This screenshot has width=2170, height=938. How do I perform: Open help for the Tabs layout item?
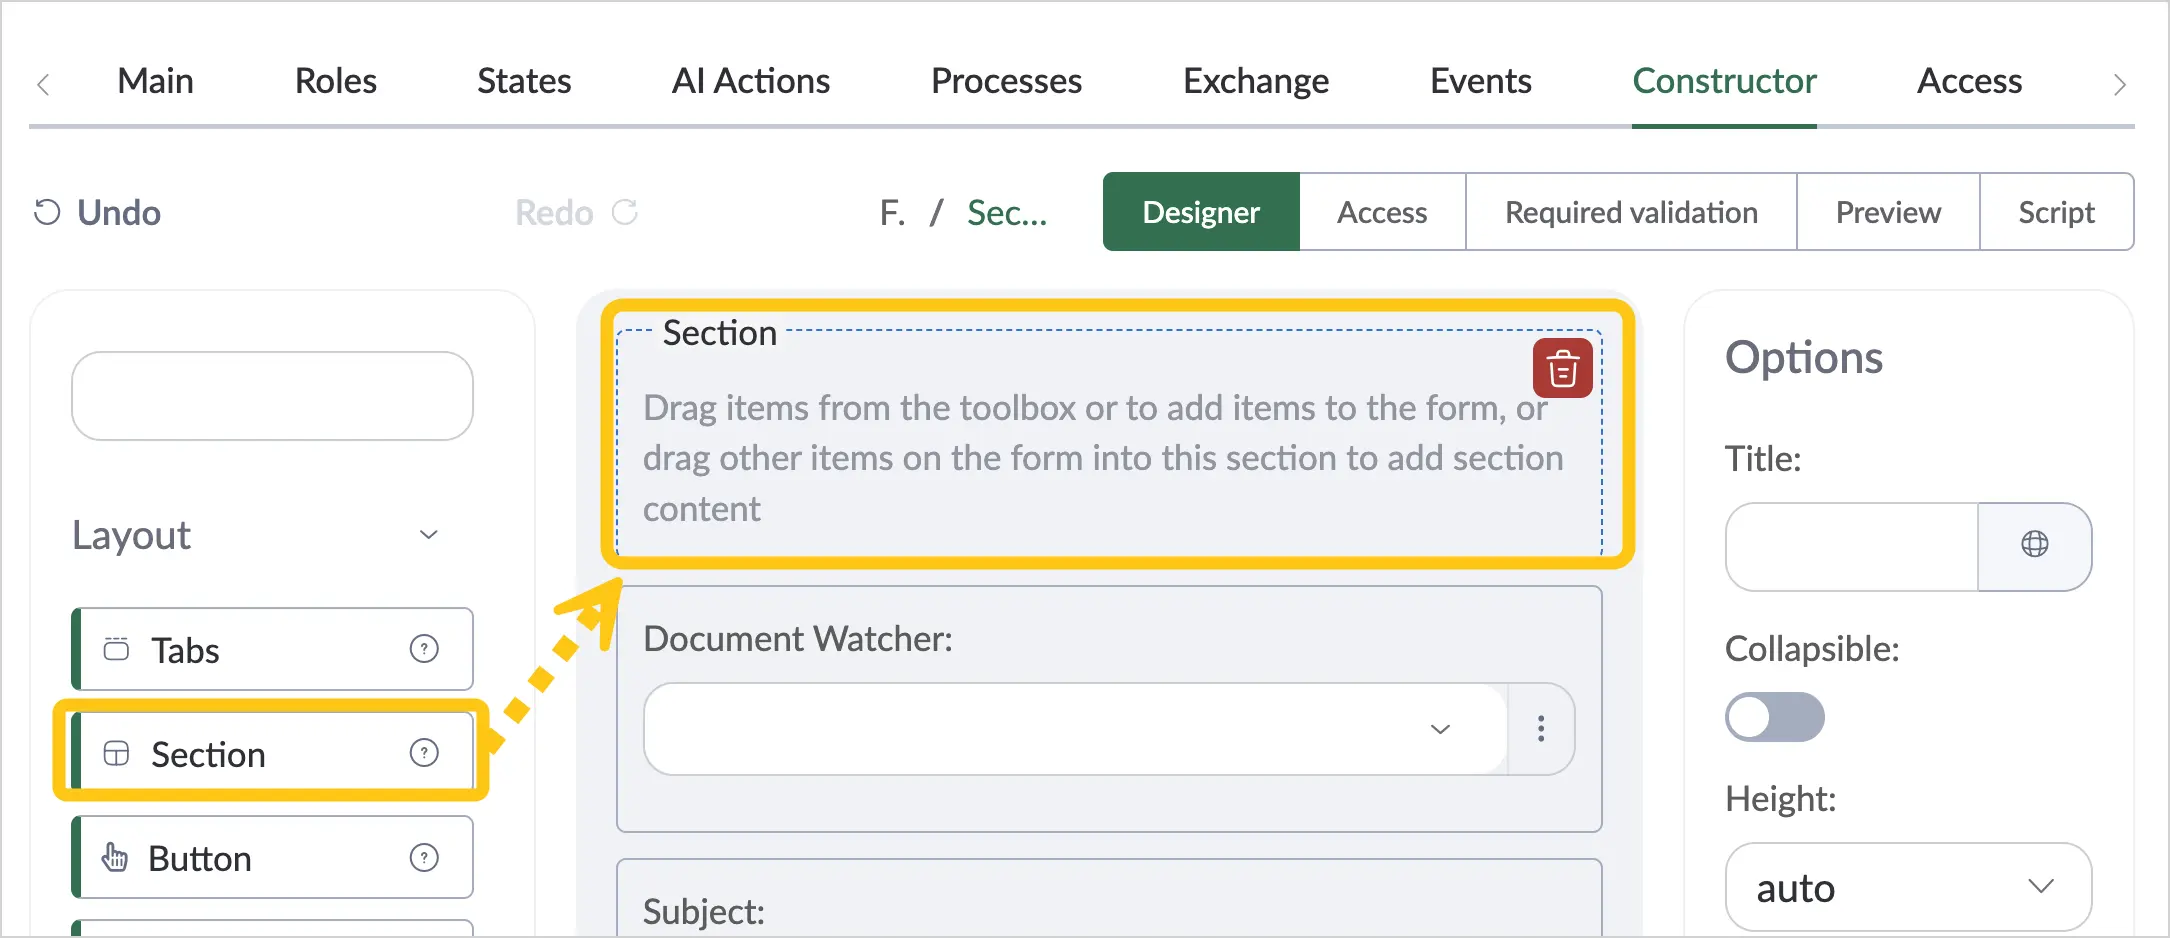(x=424, y=649)
